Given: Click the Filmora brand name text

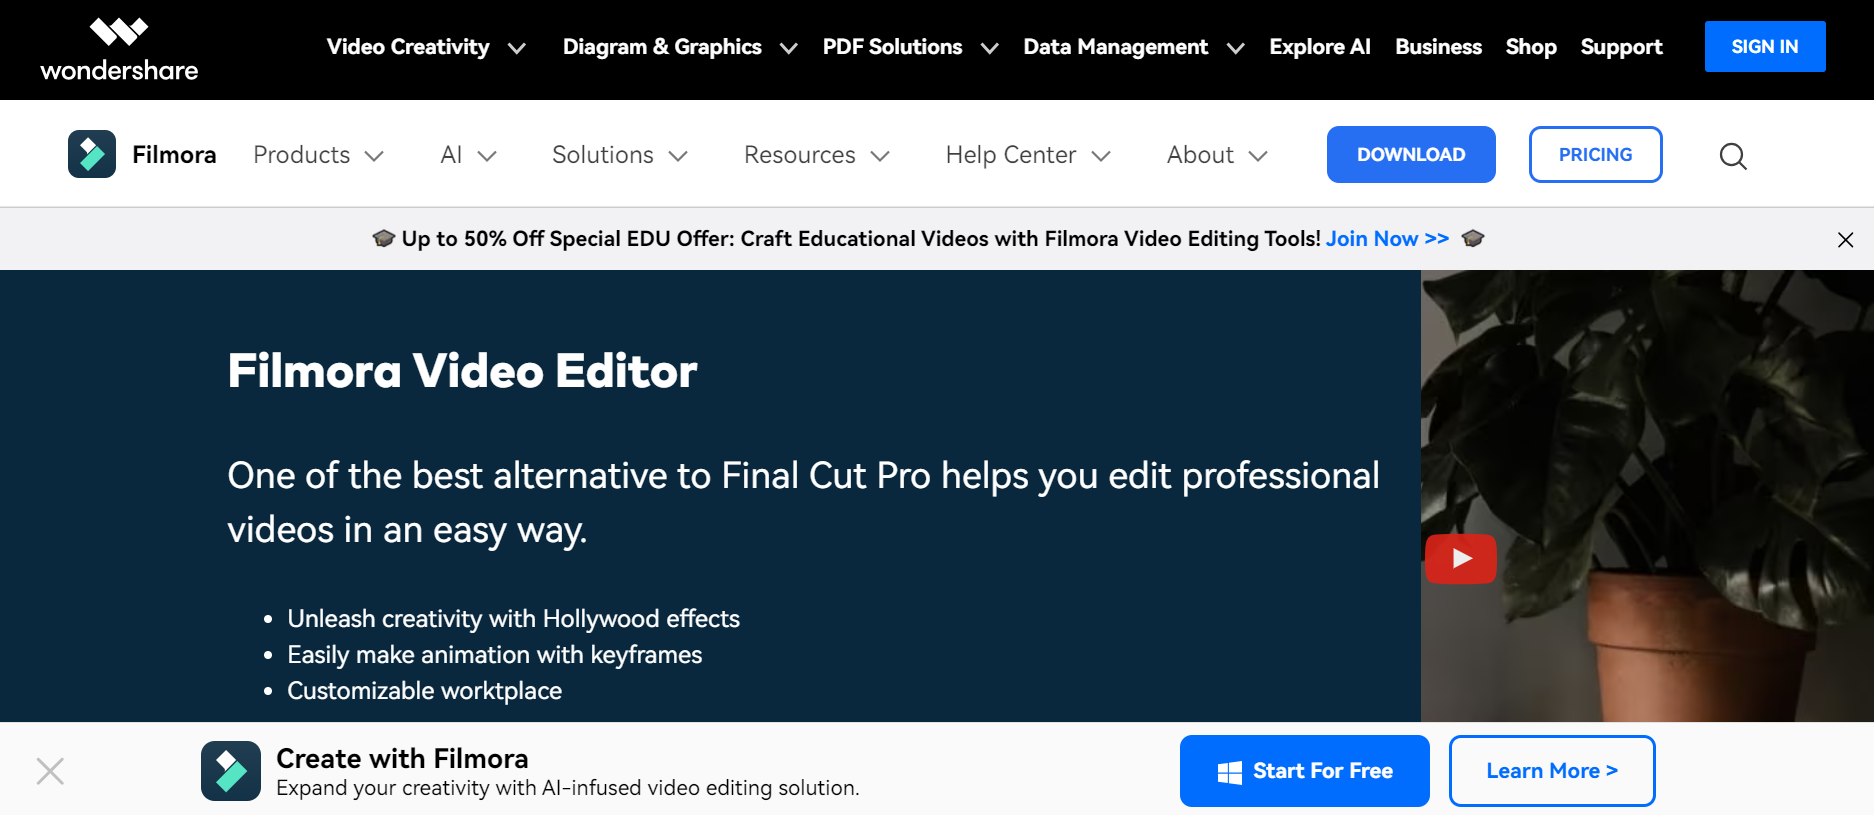Looking at the screenshot, I should (x=174, y=155).
